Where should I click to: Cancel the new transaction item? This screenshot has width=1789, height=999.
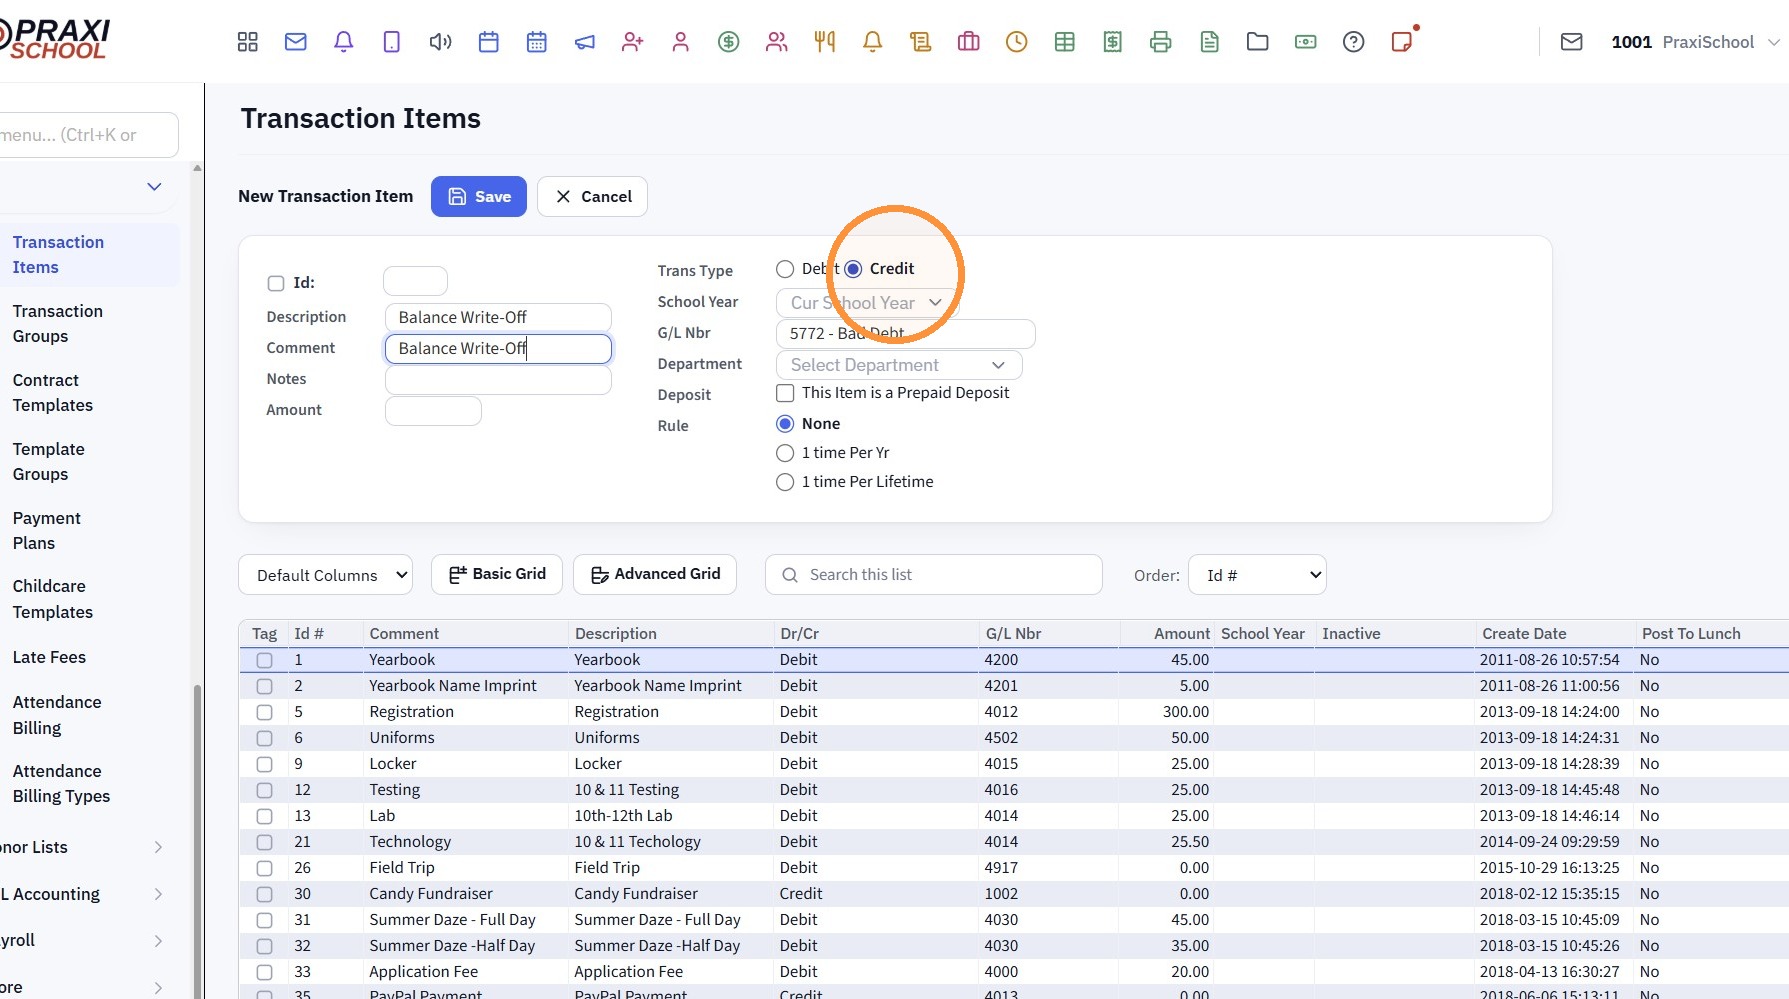[x=593, y=197]
